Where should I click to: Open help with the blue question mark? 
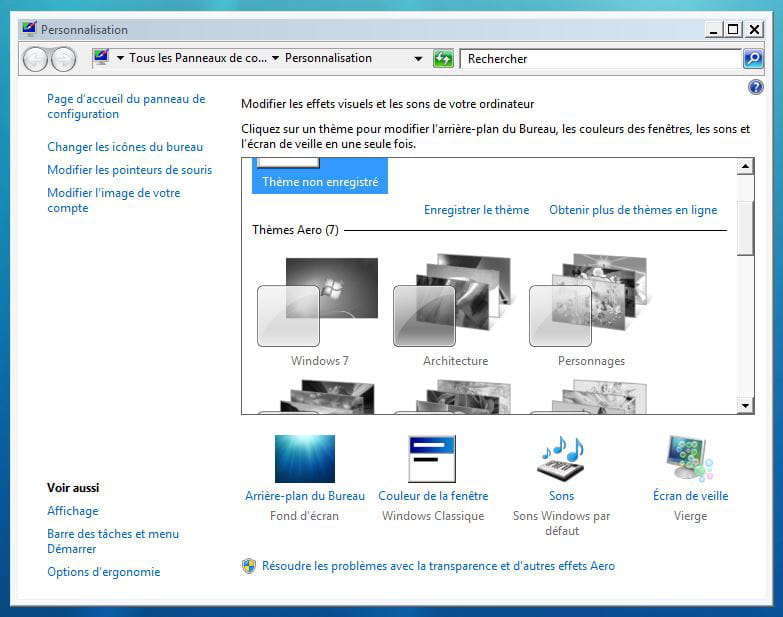(x=756, y=87)
